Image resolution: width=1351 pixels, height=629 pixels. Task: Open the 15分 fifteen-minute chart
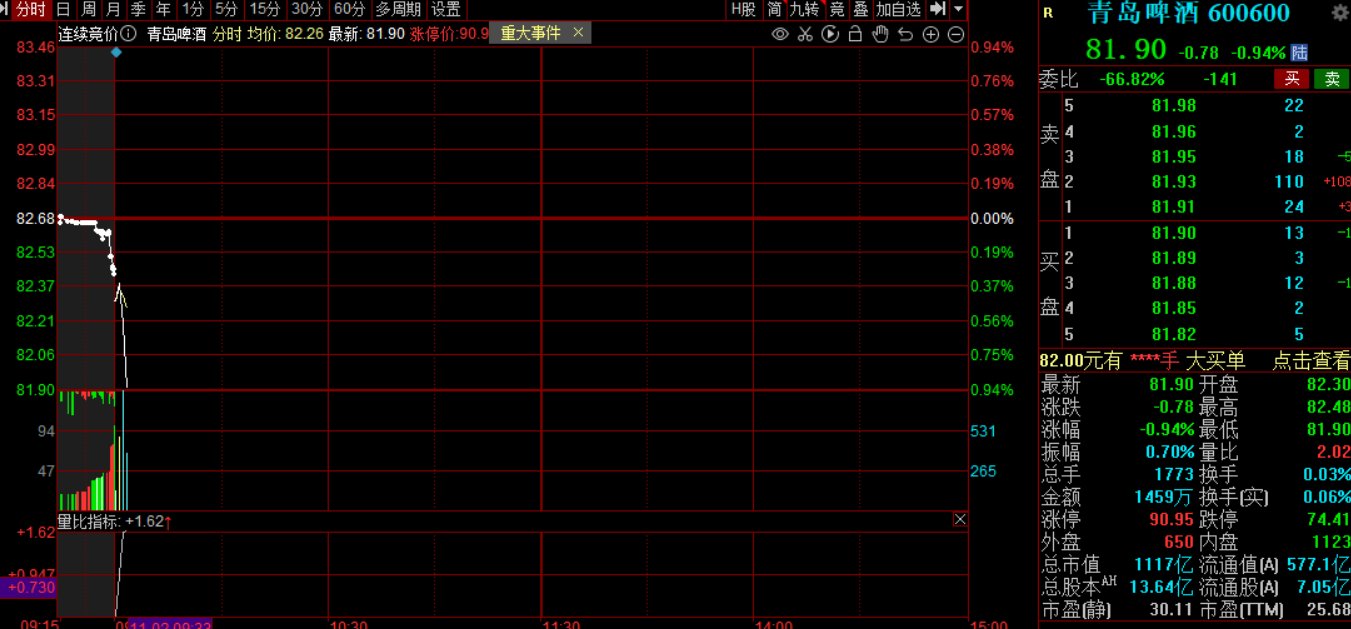[265, 9]
